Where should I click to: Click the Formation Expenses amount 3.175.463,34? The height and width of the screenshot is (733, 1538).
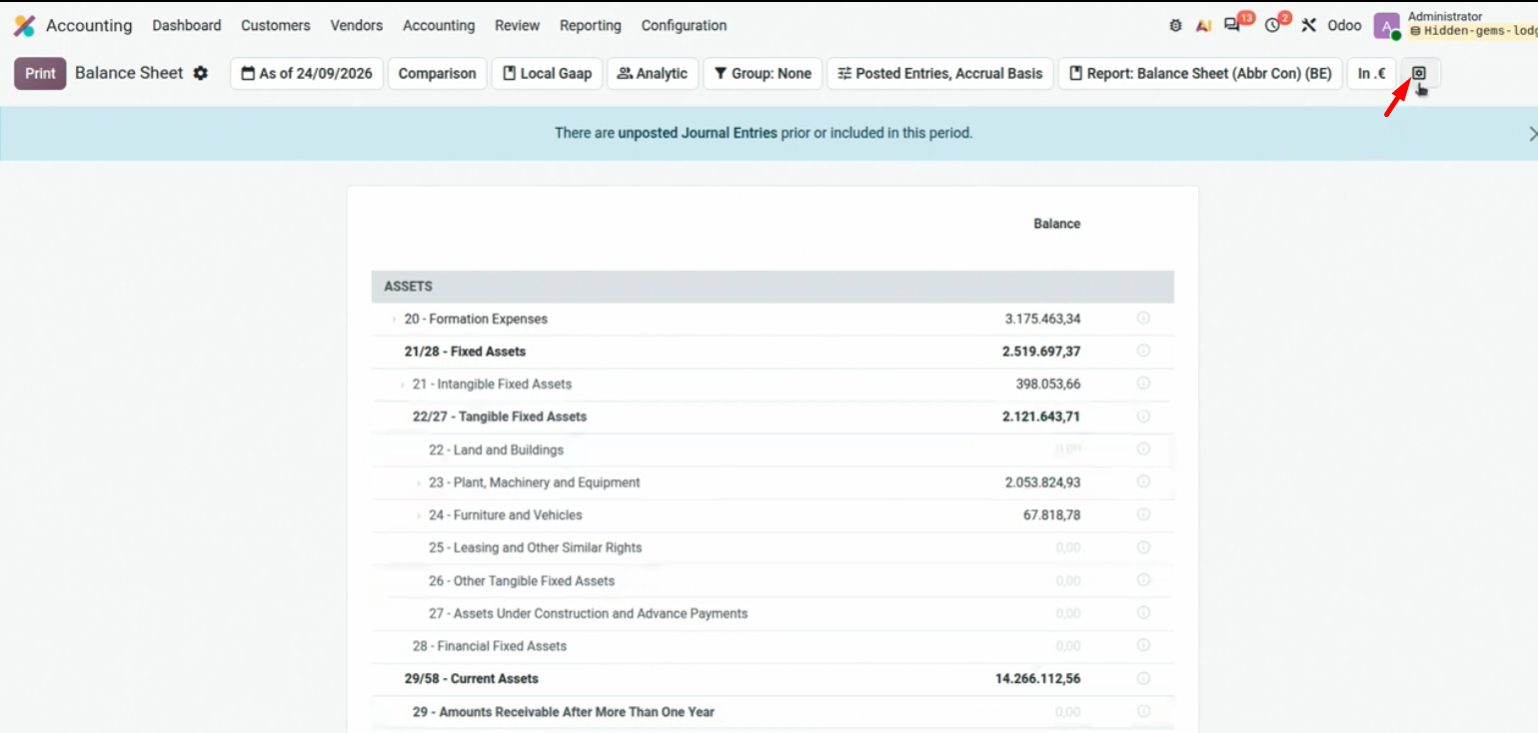tap(1042, 319)
